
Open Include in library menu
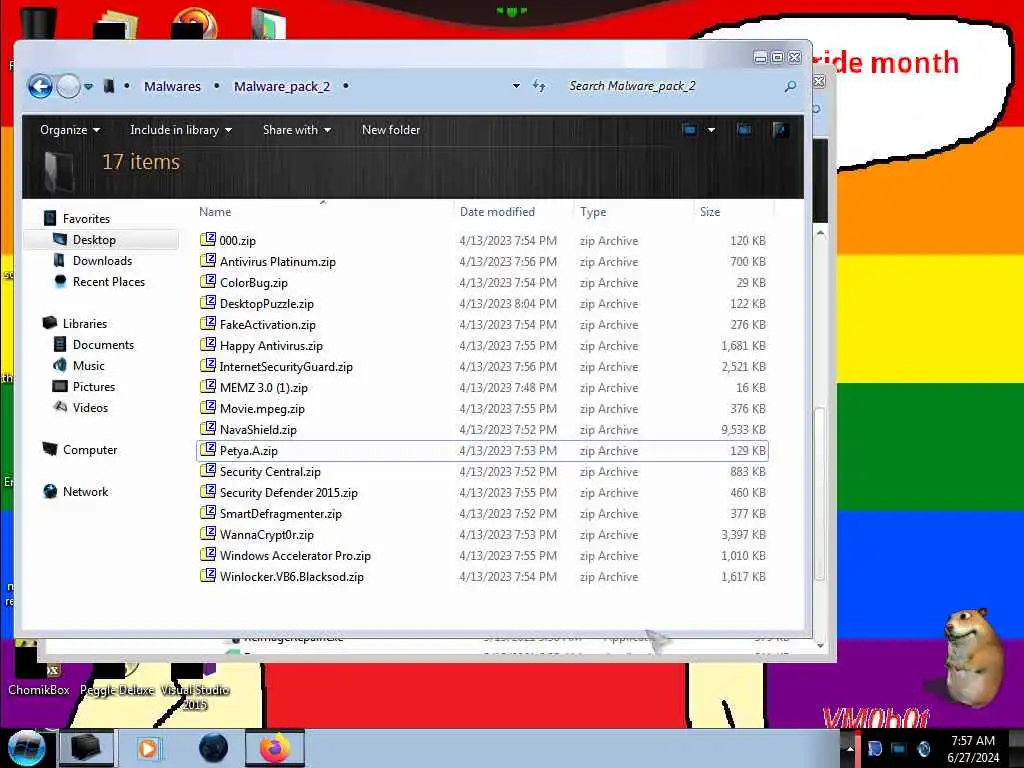pyautogui.click(x=181, y=130)
